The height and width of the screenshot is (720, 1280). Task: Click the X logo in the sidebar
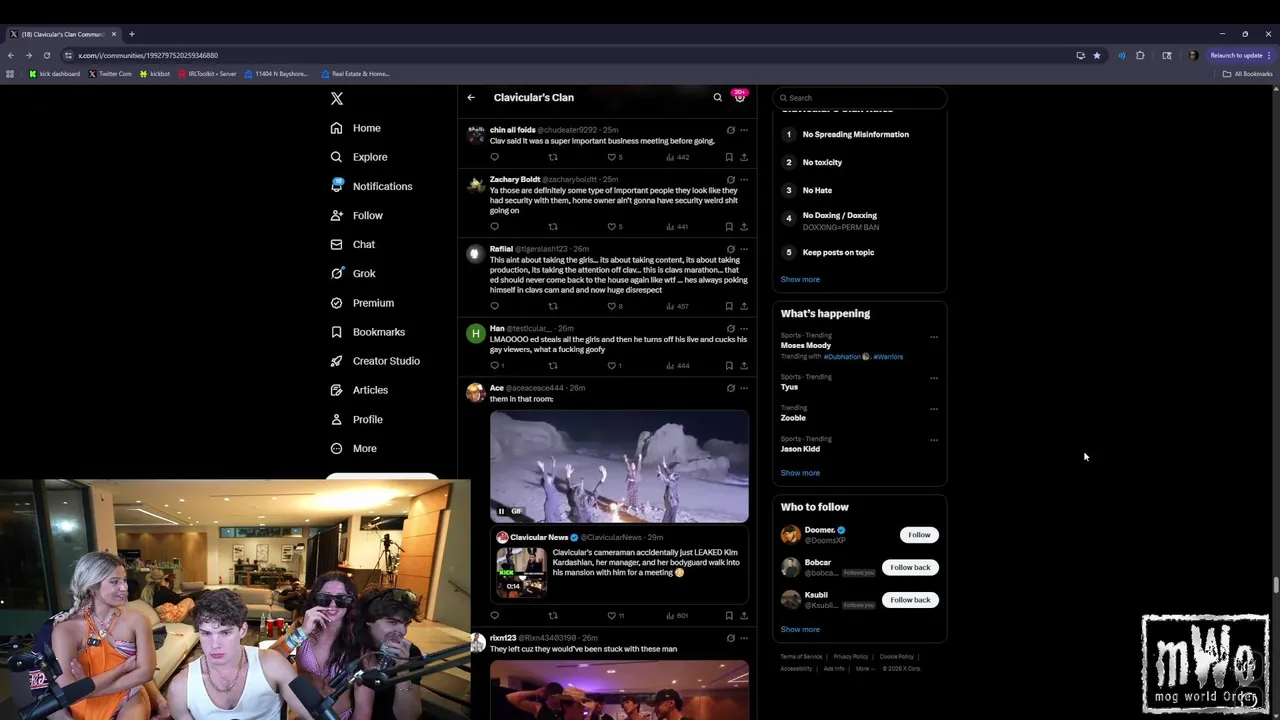(x=337, y=98)
